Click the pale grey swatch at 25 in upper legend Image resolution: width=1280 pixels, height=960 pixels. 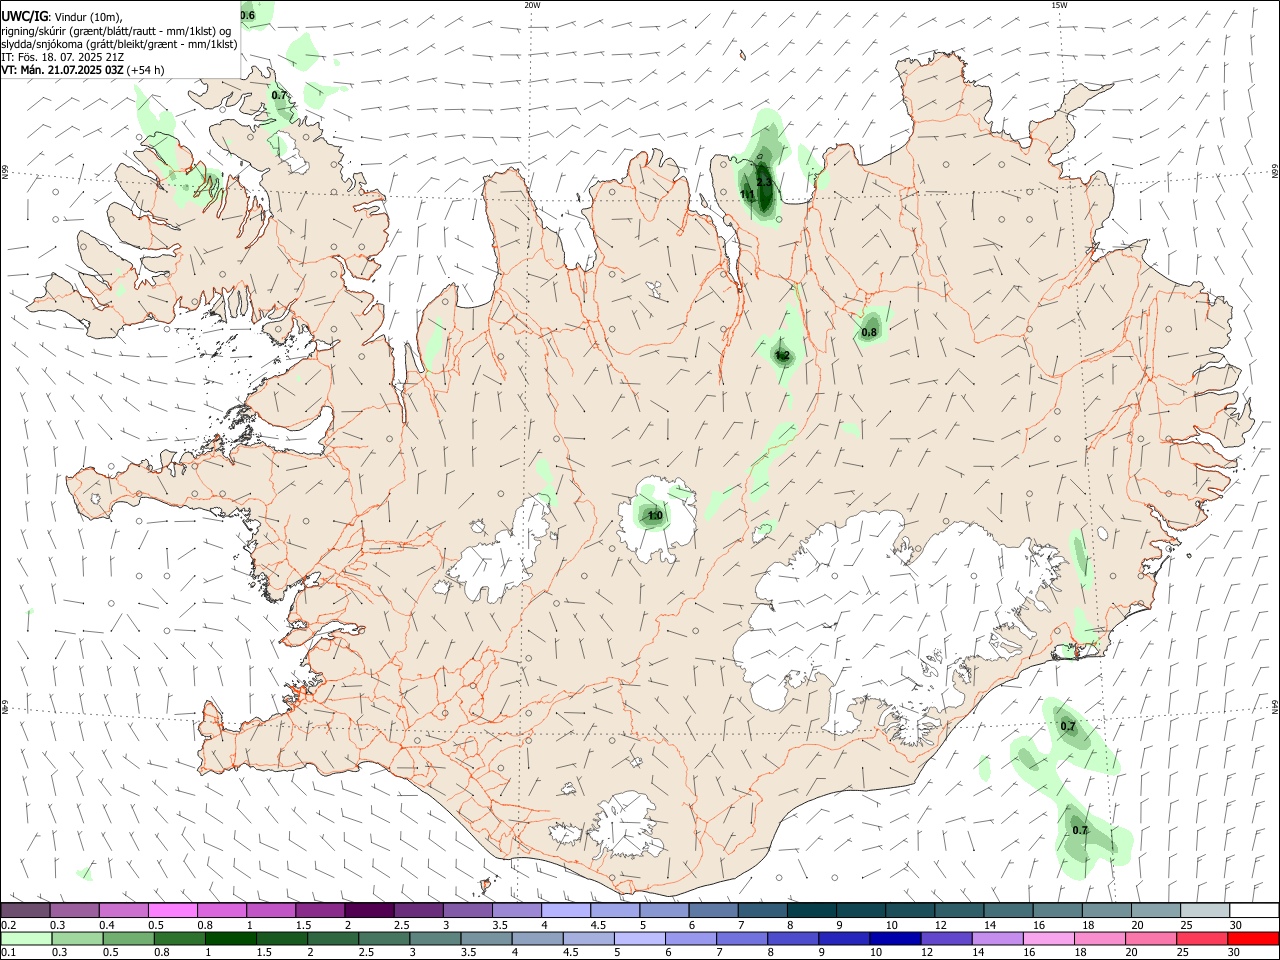pos(1206,911)
